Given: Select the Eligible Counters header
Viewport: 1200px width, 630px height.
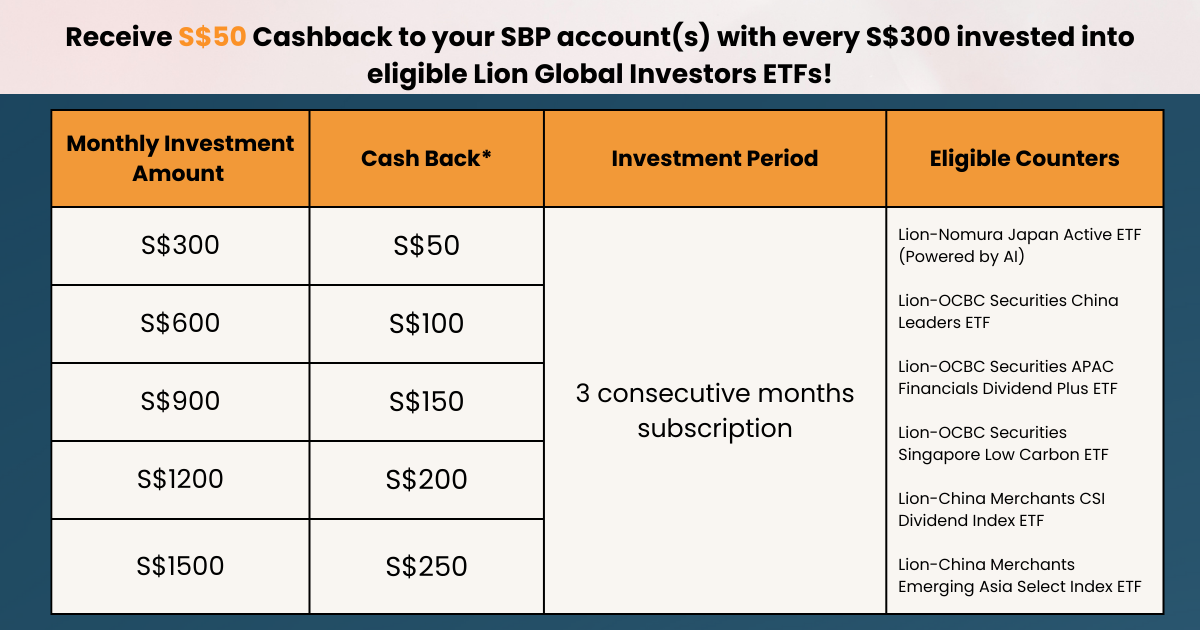Looking at the screenshot, I should 1025,158.
